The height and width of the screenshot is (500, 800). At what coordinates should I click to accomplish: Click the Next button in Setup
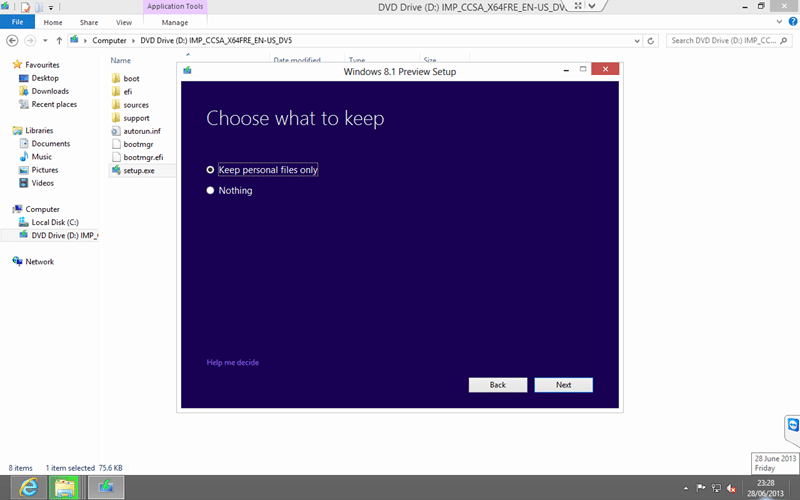563,385
